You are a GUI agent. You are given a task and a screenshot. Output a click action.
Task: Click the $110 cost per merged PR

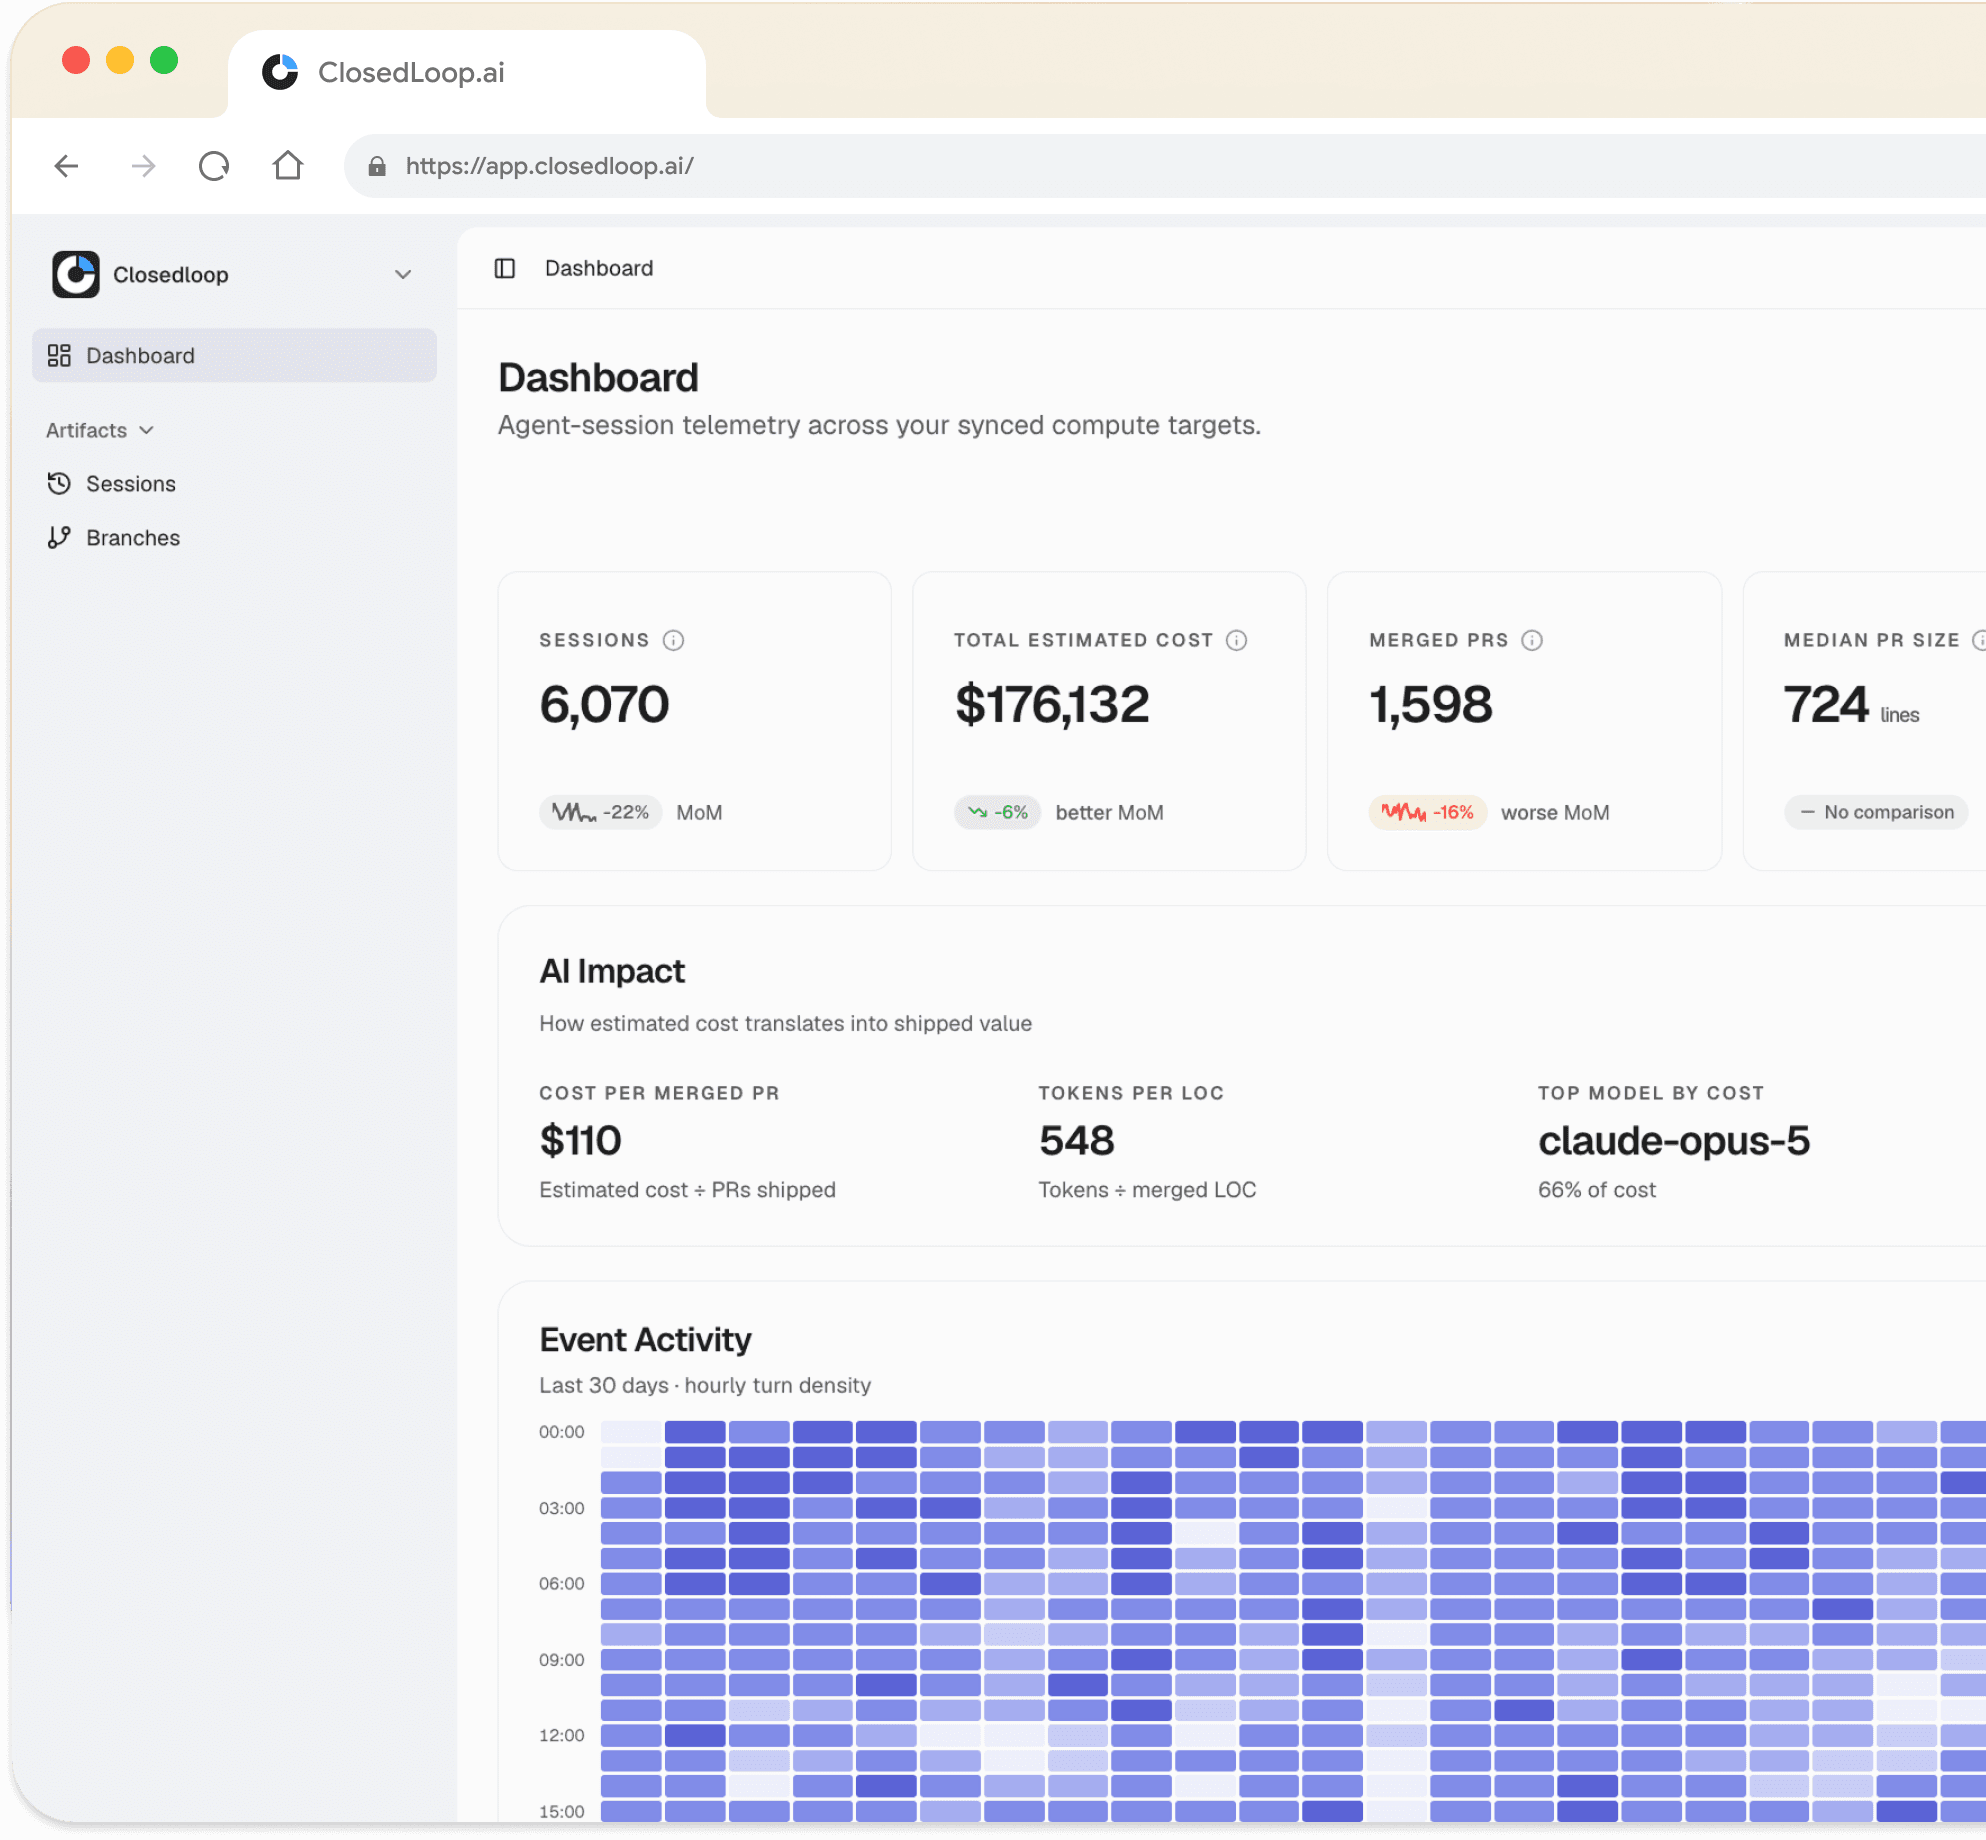[580, 1140]
